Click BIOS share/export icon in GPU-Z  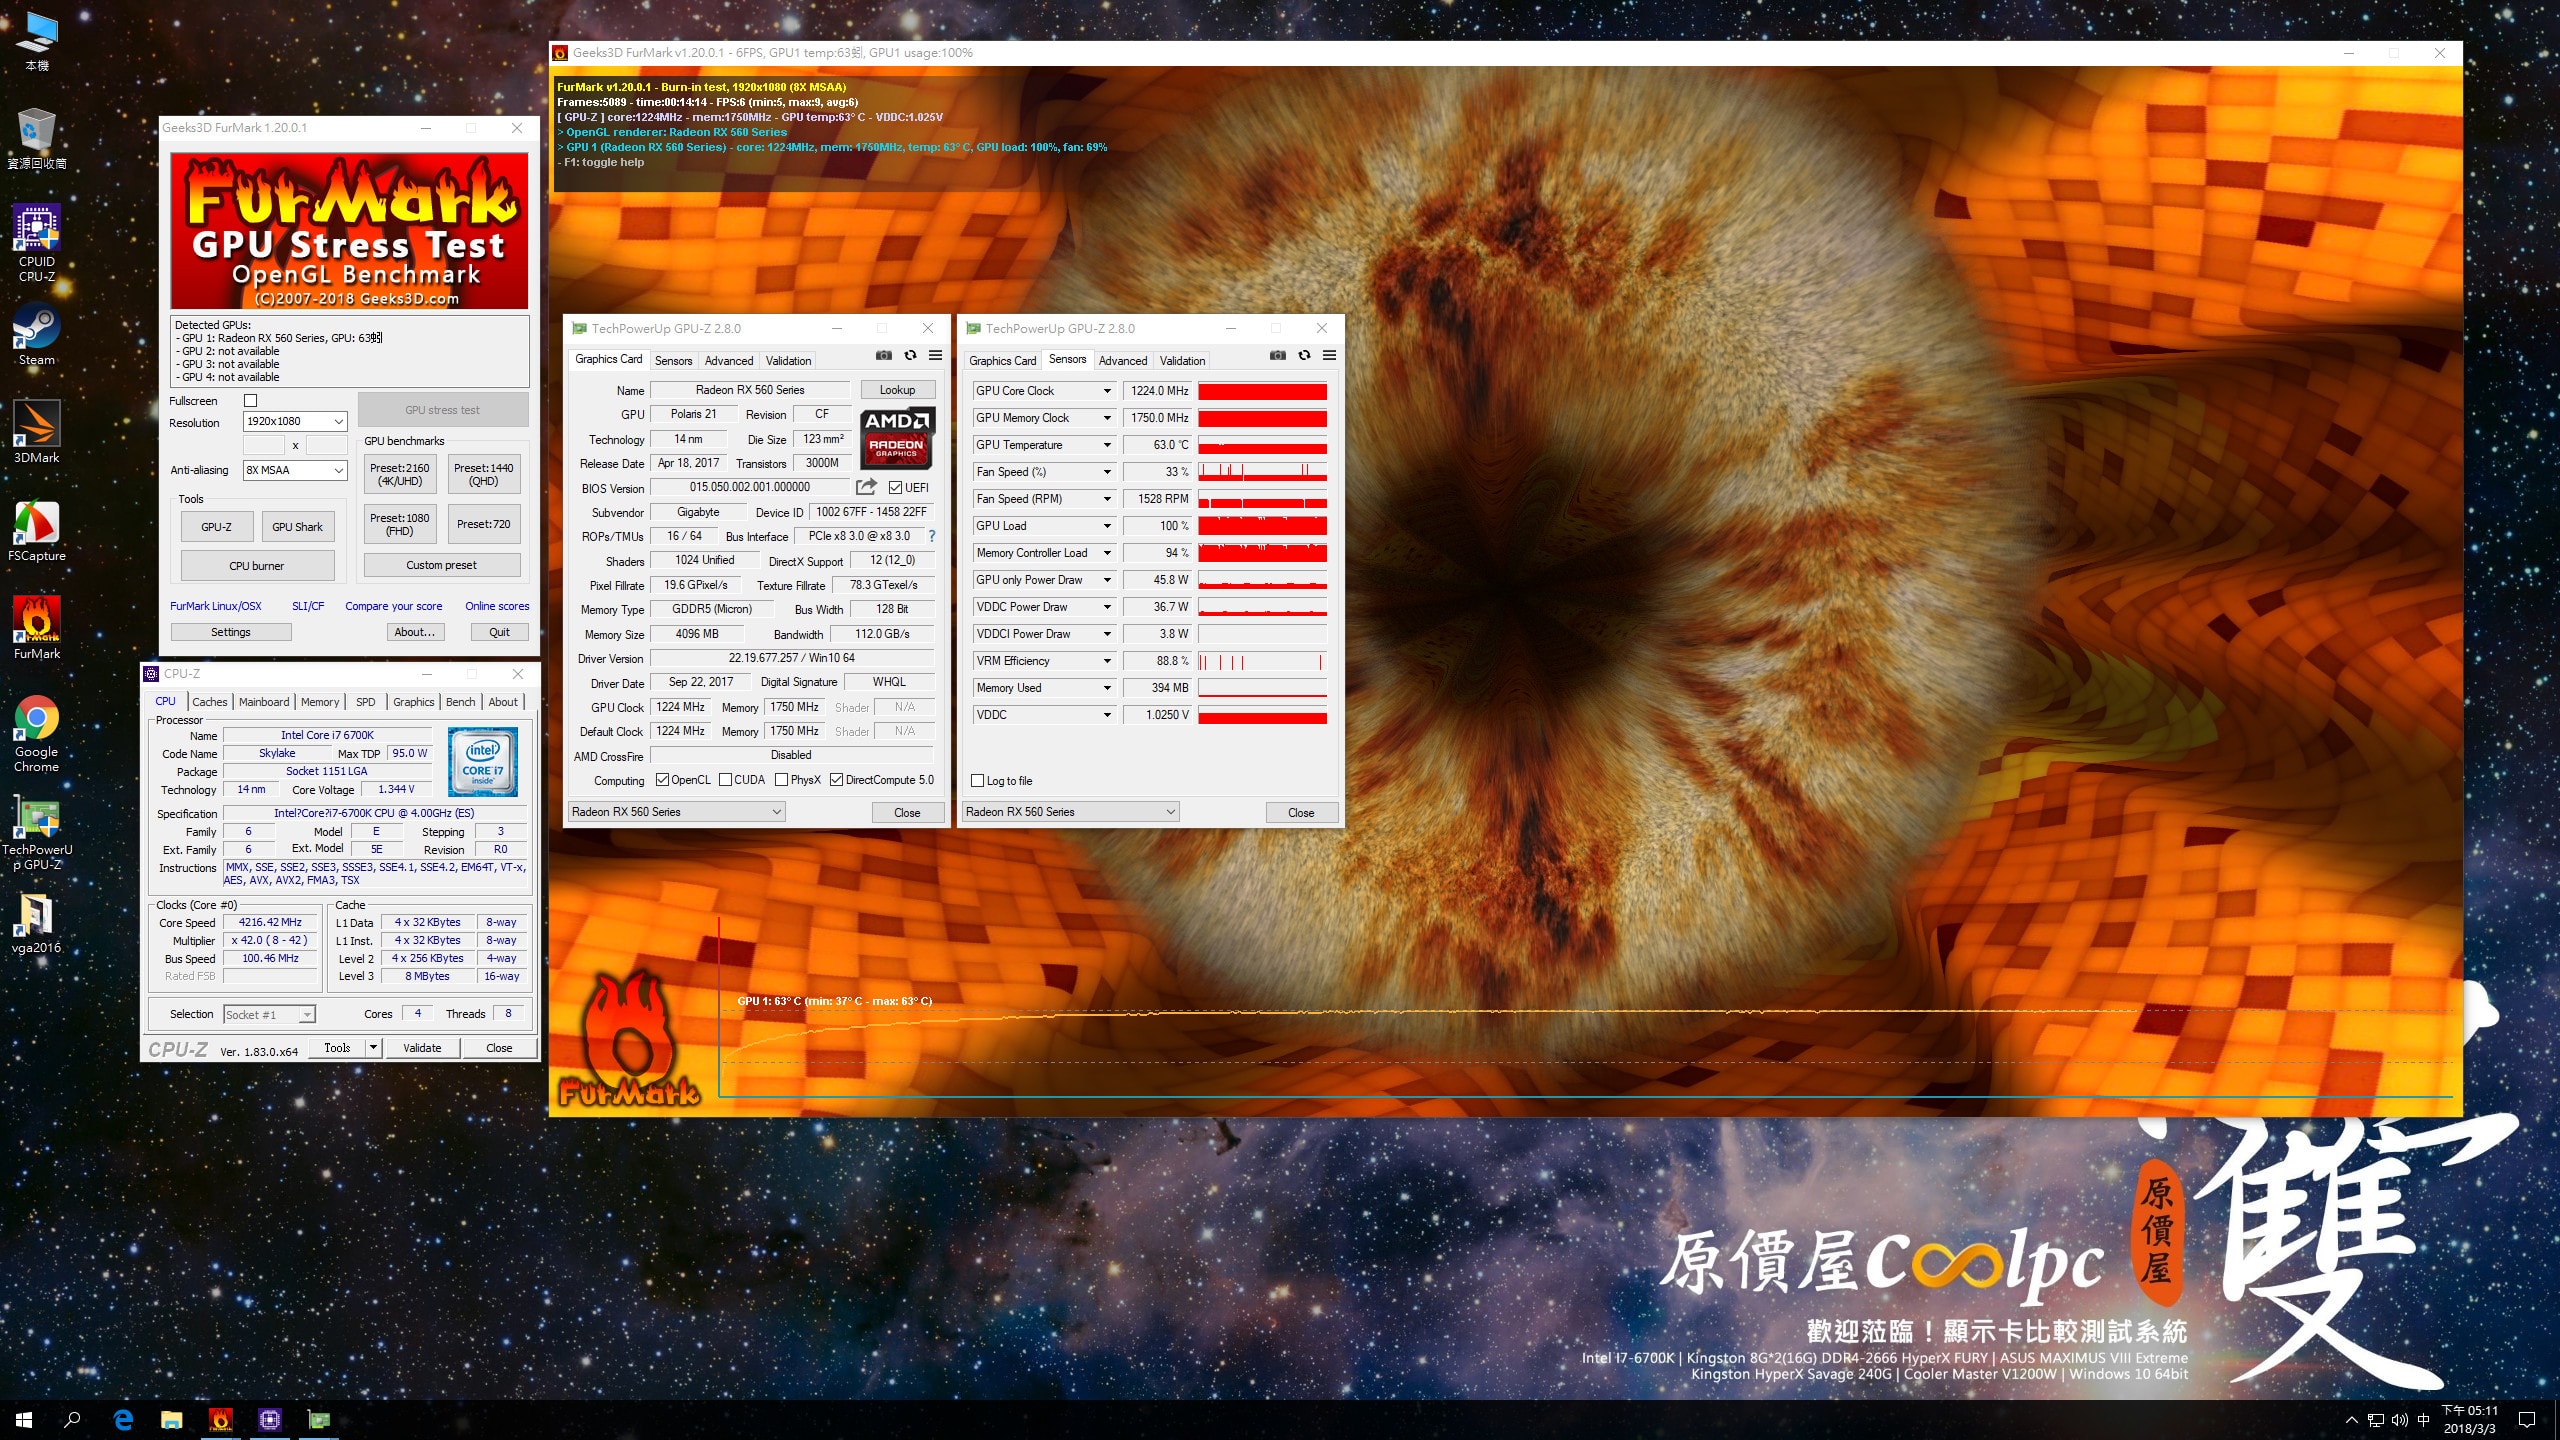pyautogui.click(x=866, y=487)
